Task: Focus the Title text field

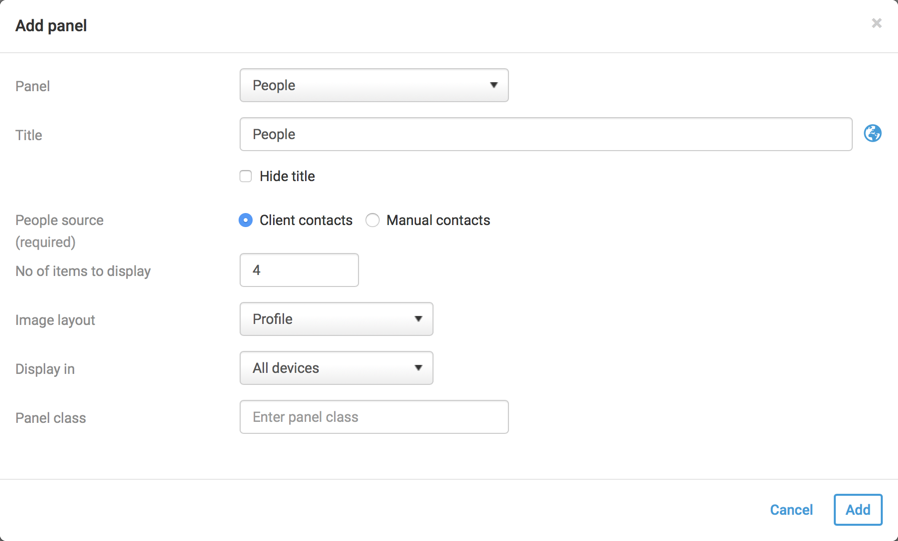Action: [545, 135]
